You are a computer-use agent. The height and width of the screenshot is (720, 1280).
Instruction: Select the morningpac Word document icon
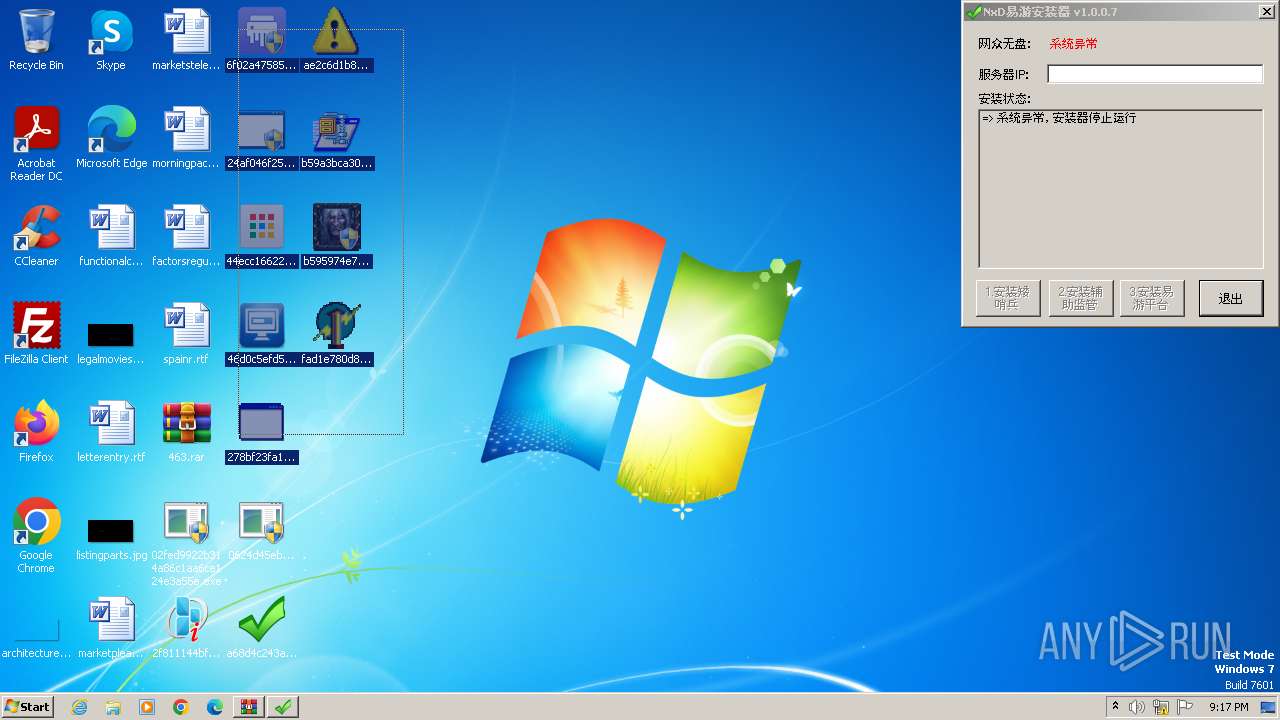pyautogui.click(x=186, y=138)
